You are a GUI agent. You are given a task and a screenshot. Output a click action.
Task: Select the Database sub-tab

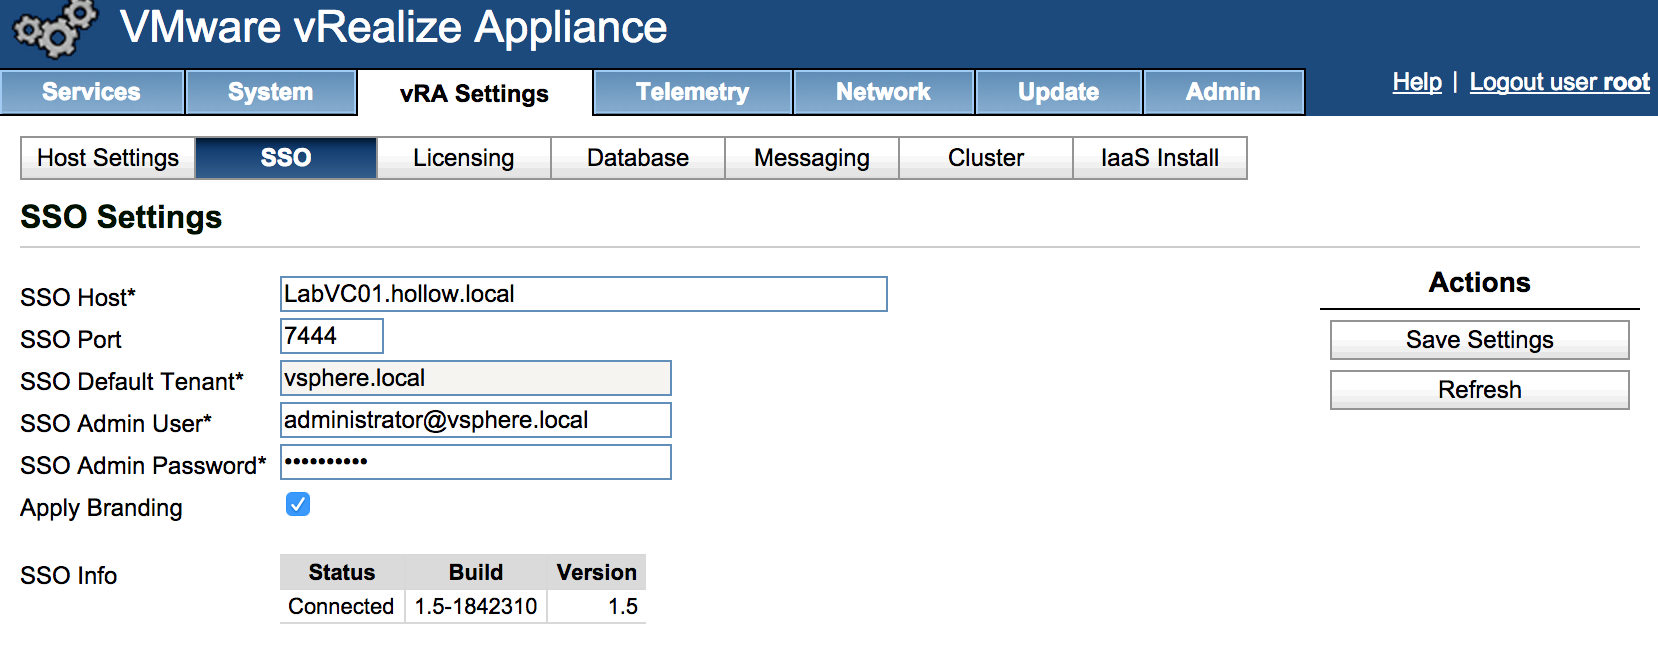pos(638,158)
